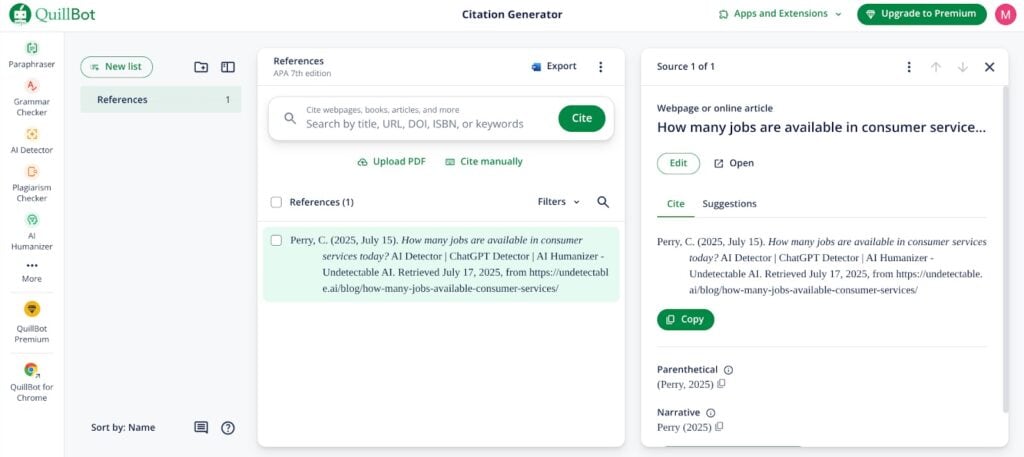This screenshot has height=457, width=1024.
Task: Open source panel more options
Action: (x=908, y=67)
